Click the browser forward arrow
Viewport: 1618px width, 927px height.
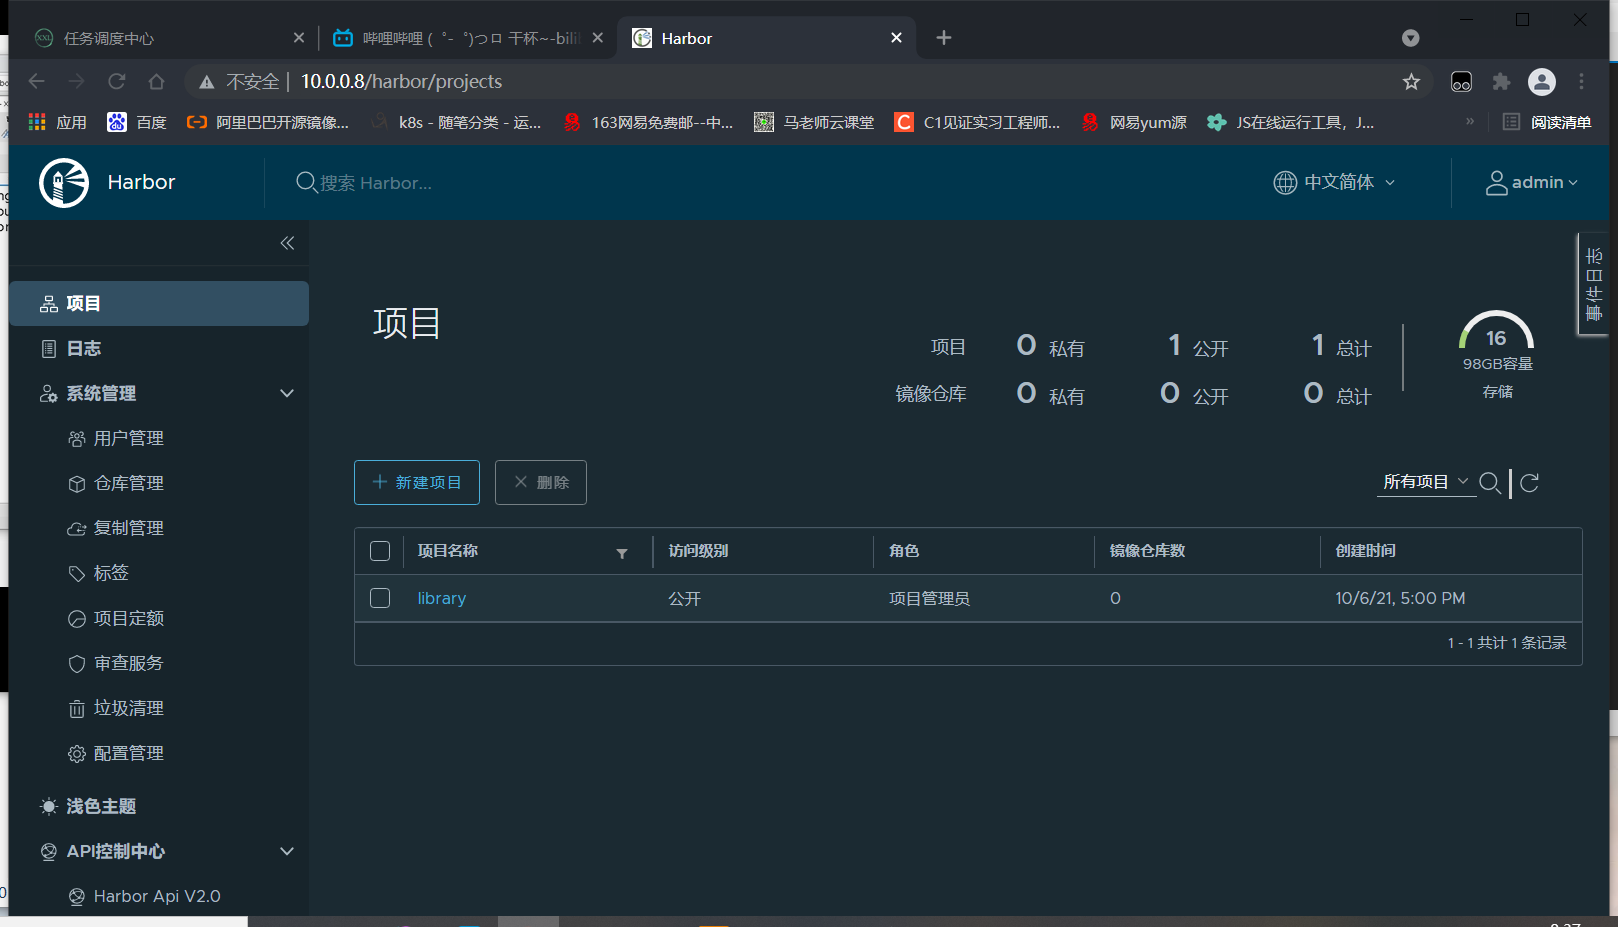[77, 81]
